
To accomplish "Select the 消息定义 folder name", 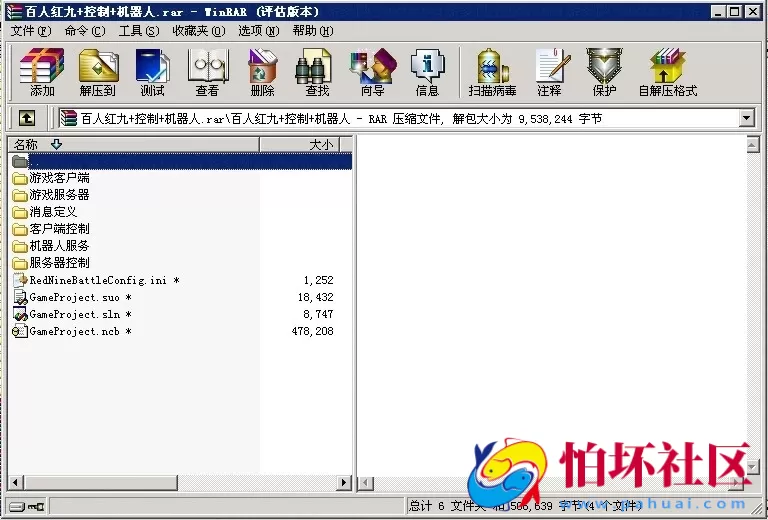I will pos(53,212).
